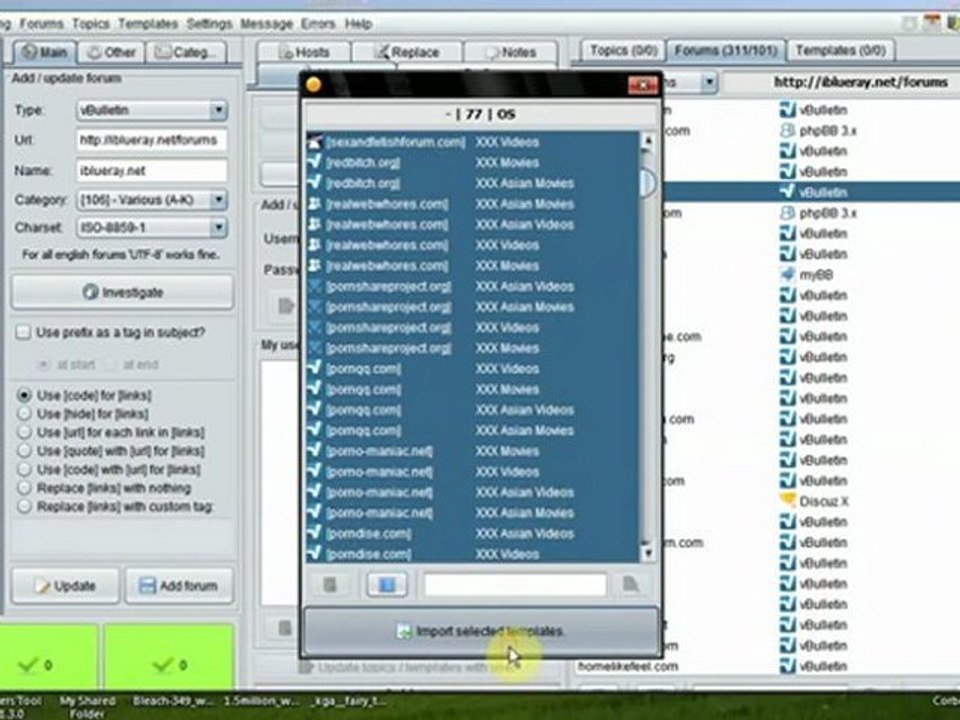Viewport: 960px width, 720px height.
Task: Select the [porndise.com] XXX Videos row
Action: coord(472,554)
